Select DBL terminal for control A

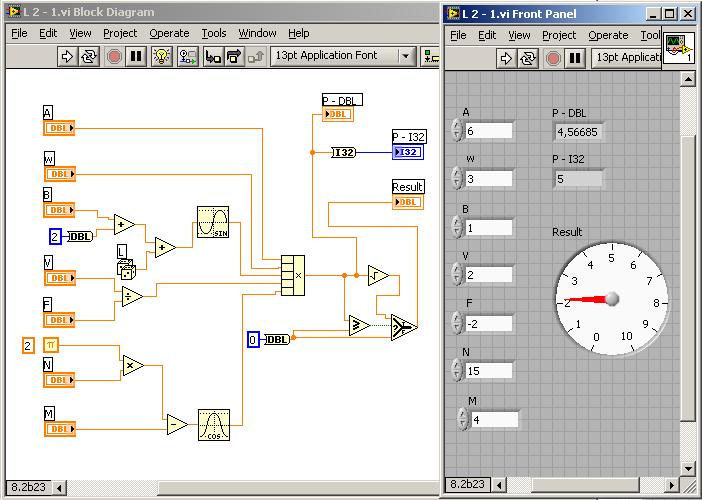click(59, 128)
